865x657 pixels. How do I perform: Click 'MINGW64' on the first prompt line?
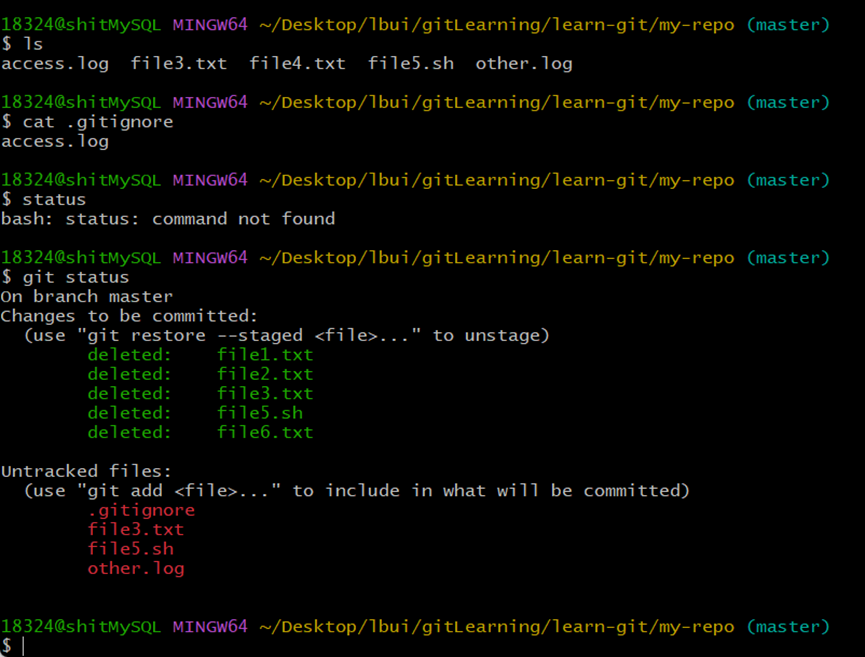pos(210,25)
